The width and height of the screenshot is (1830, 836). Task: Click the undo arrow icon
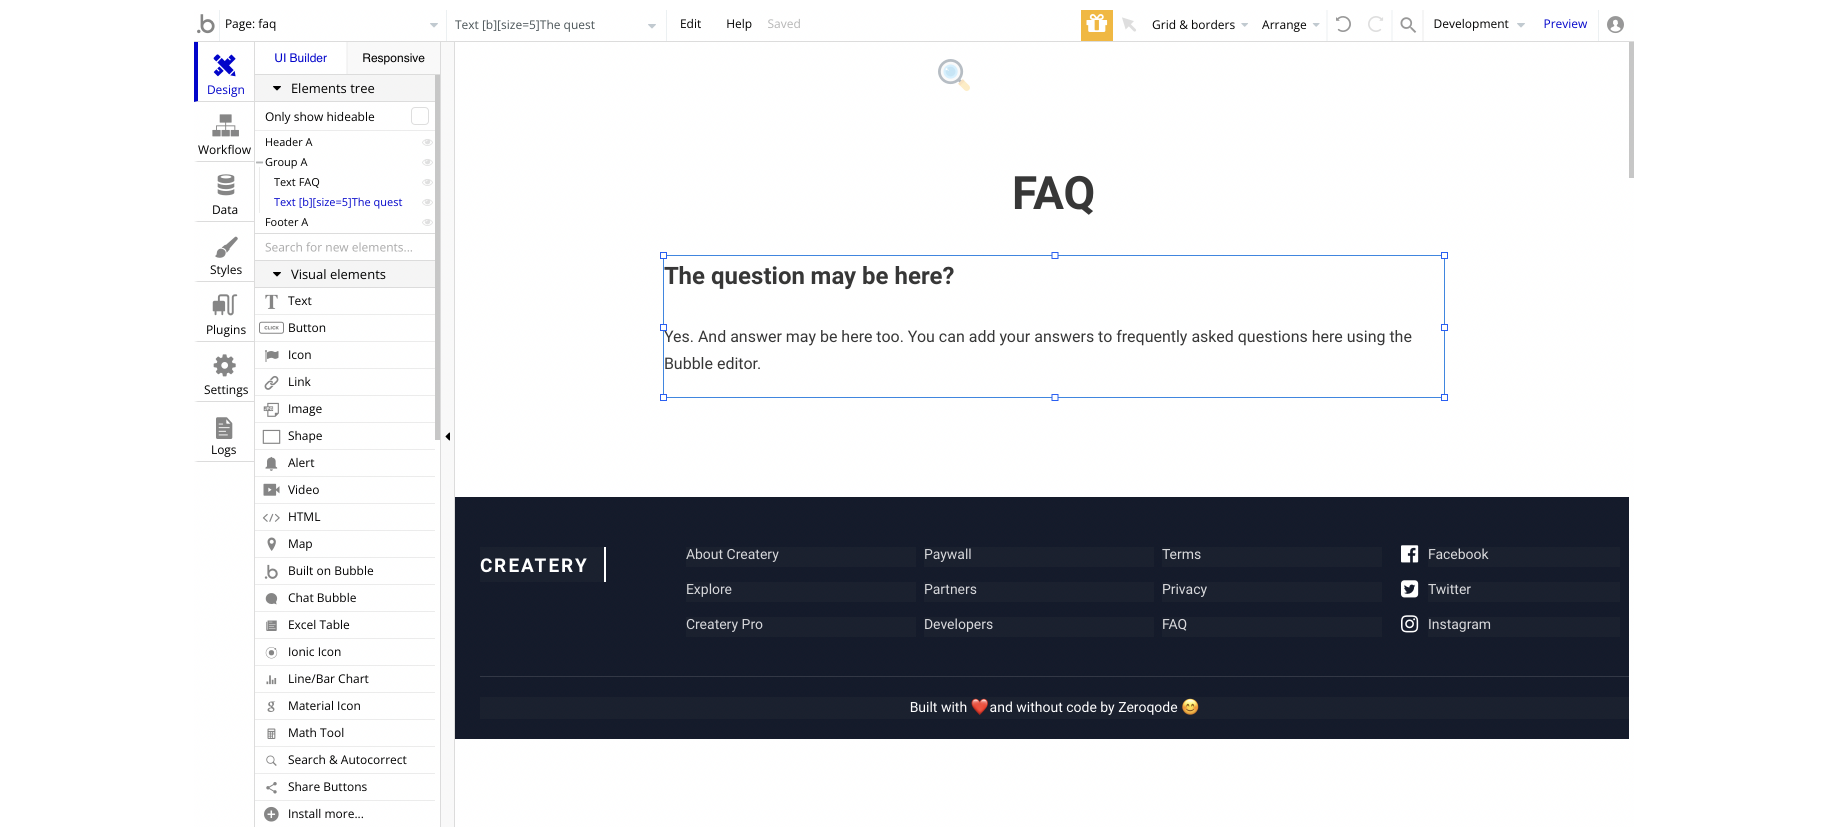pyautogui.click(x=1343, y=24)
